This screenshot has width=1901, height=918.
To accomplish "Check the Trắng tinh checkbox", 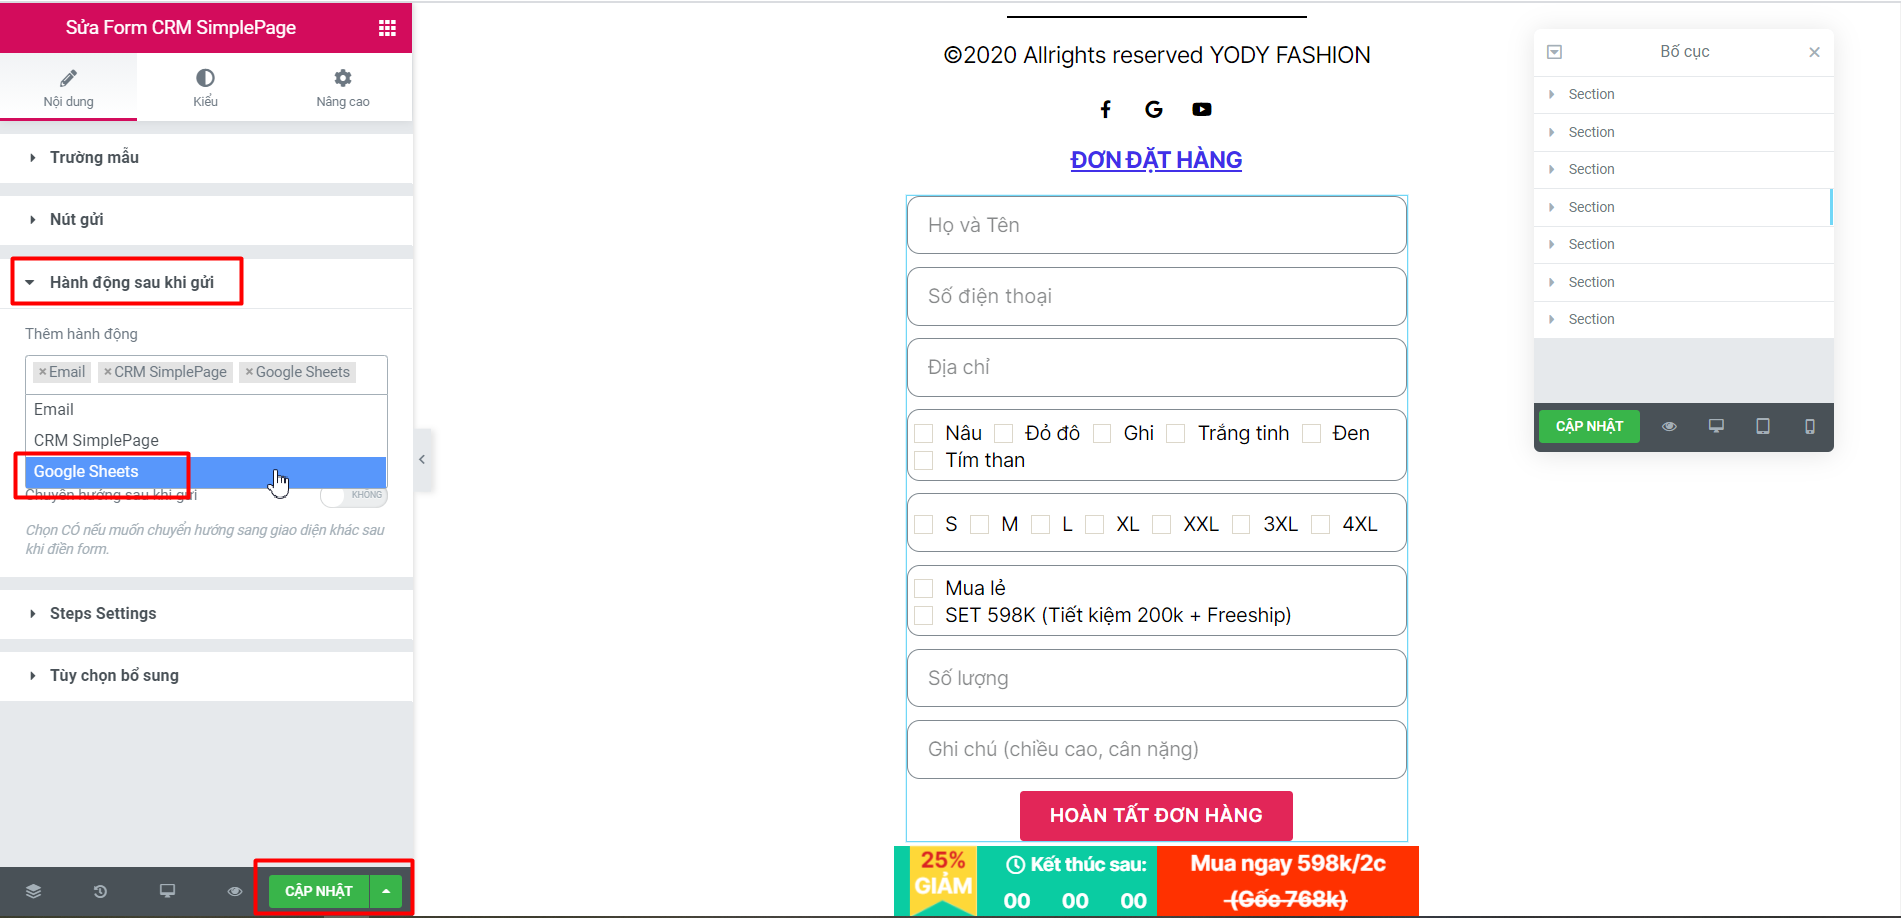I will pyautogui.click(x=1176, y=434).
